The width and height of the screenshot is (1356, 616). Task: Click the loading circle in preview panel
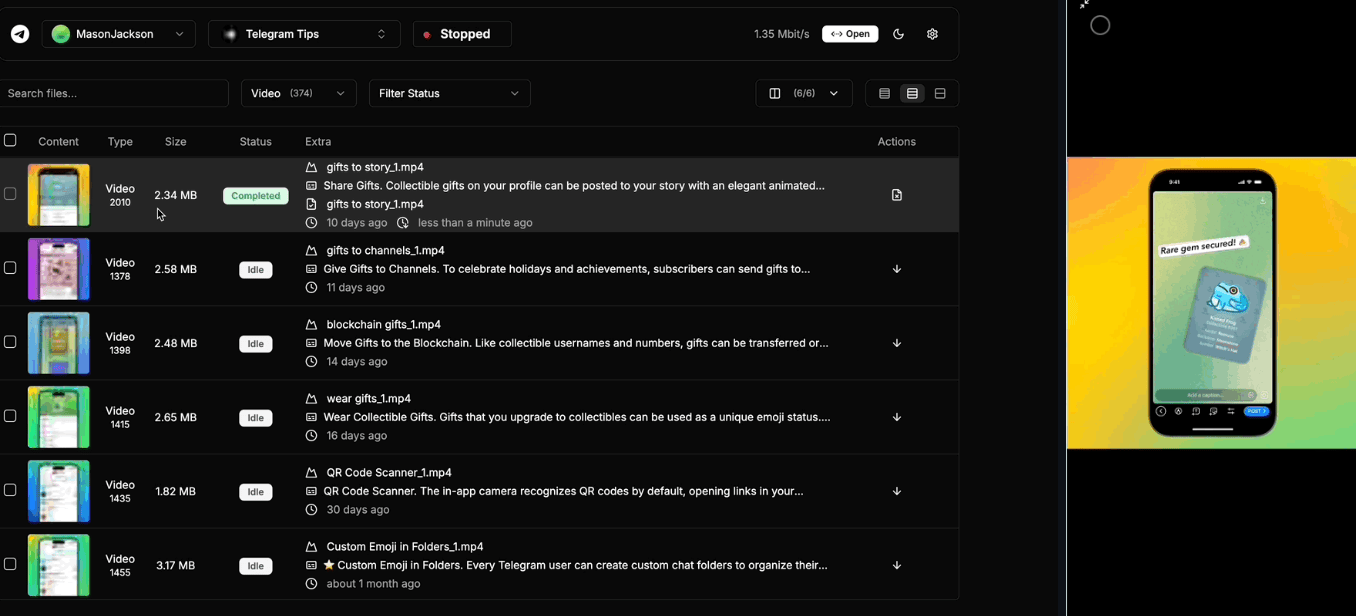[x=1100, y=26]
